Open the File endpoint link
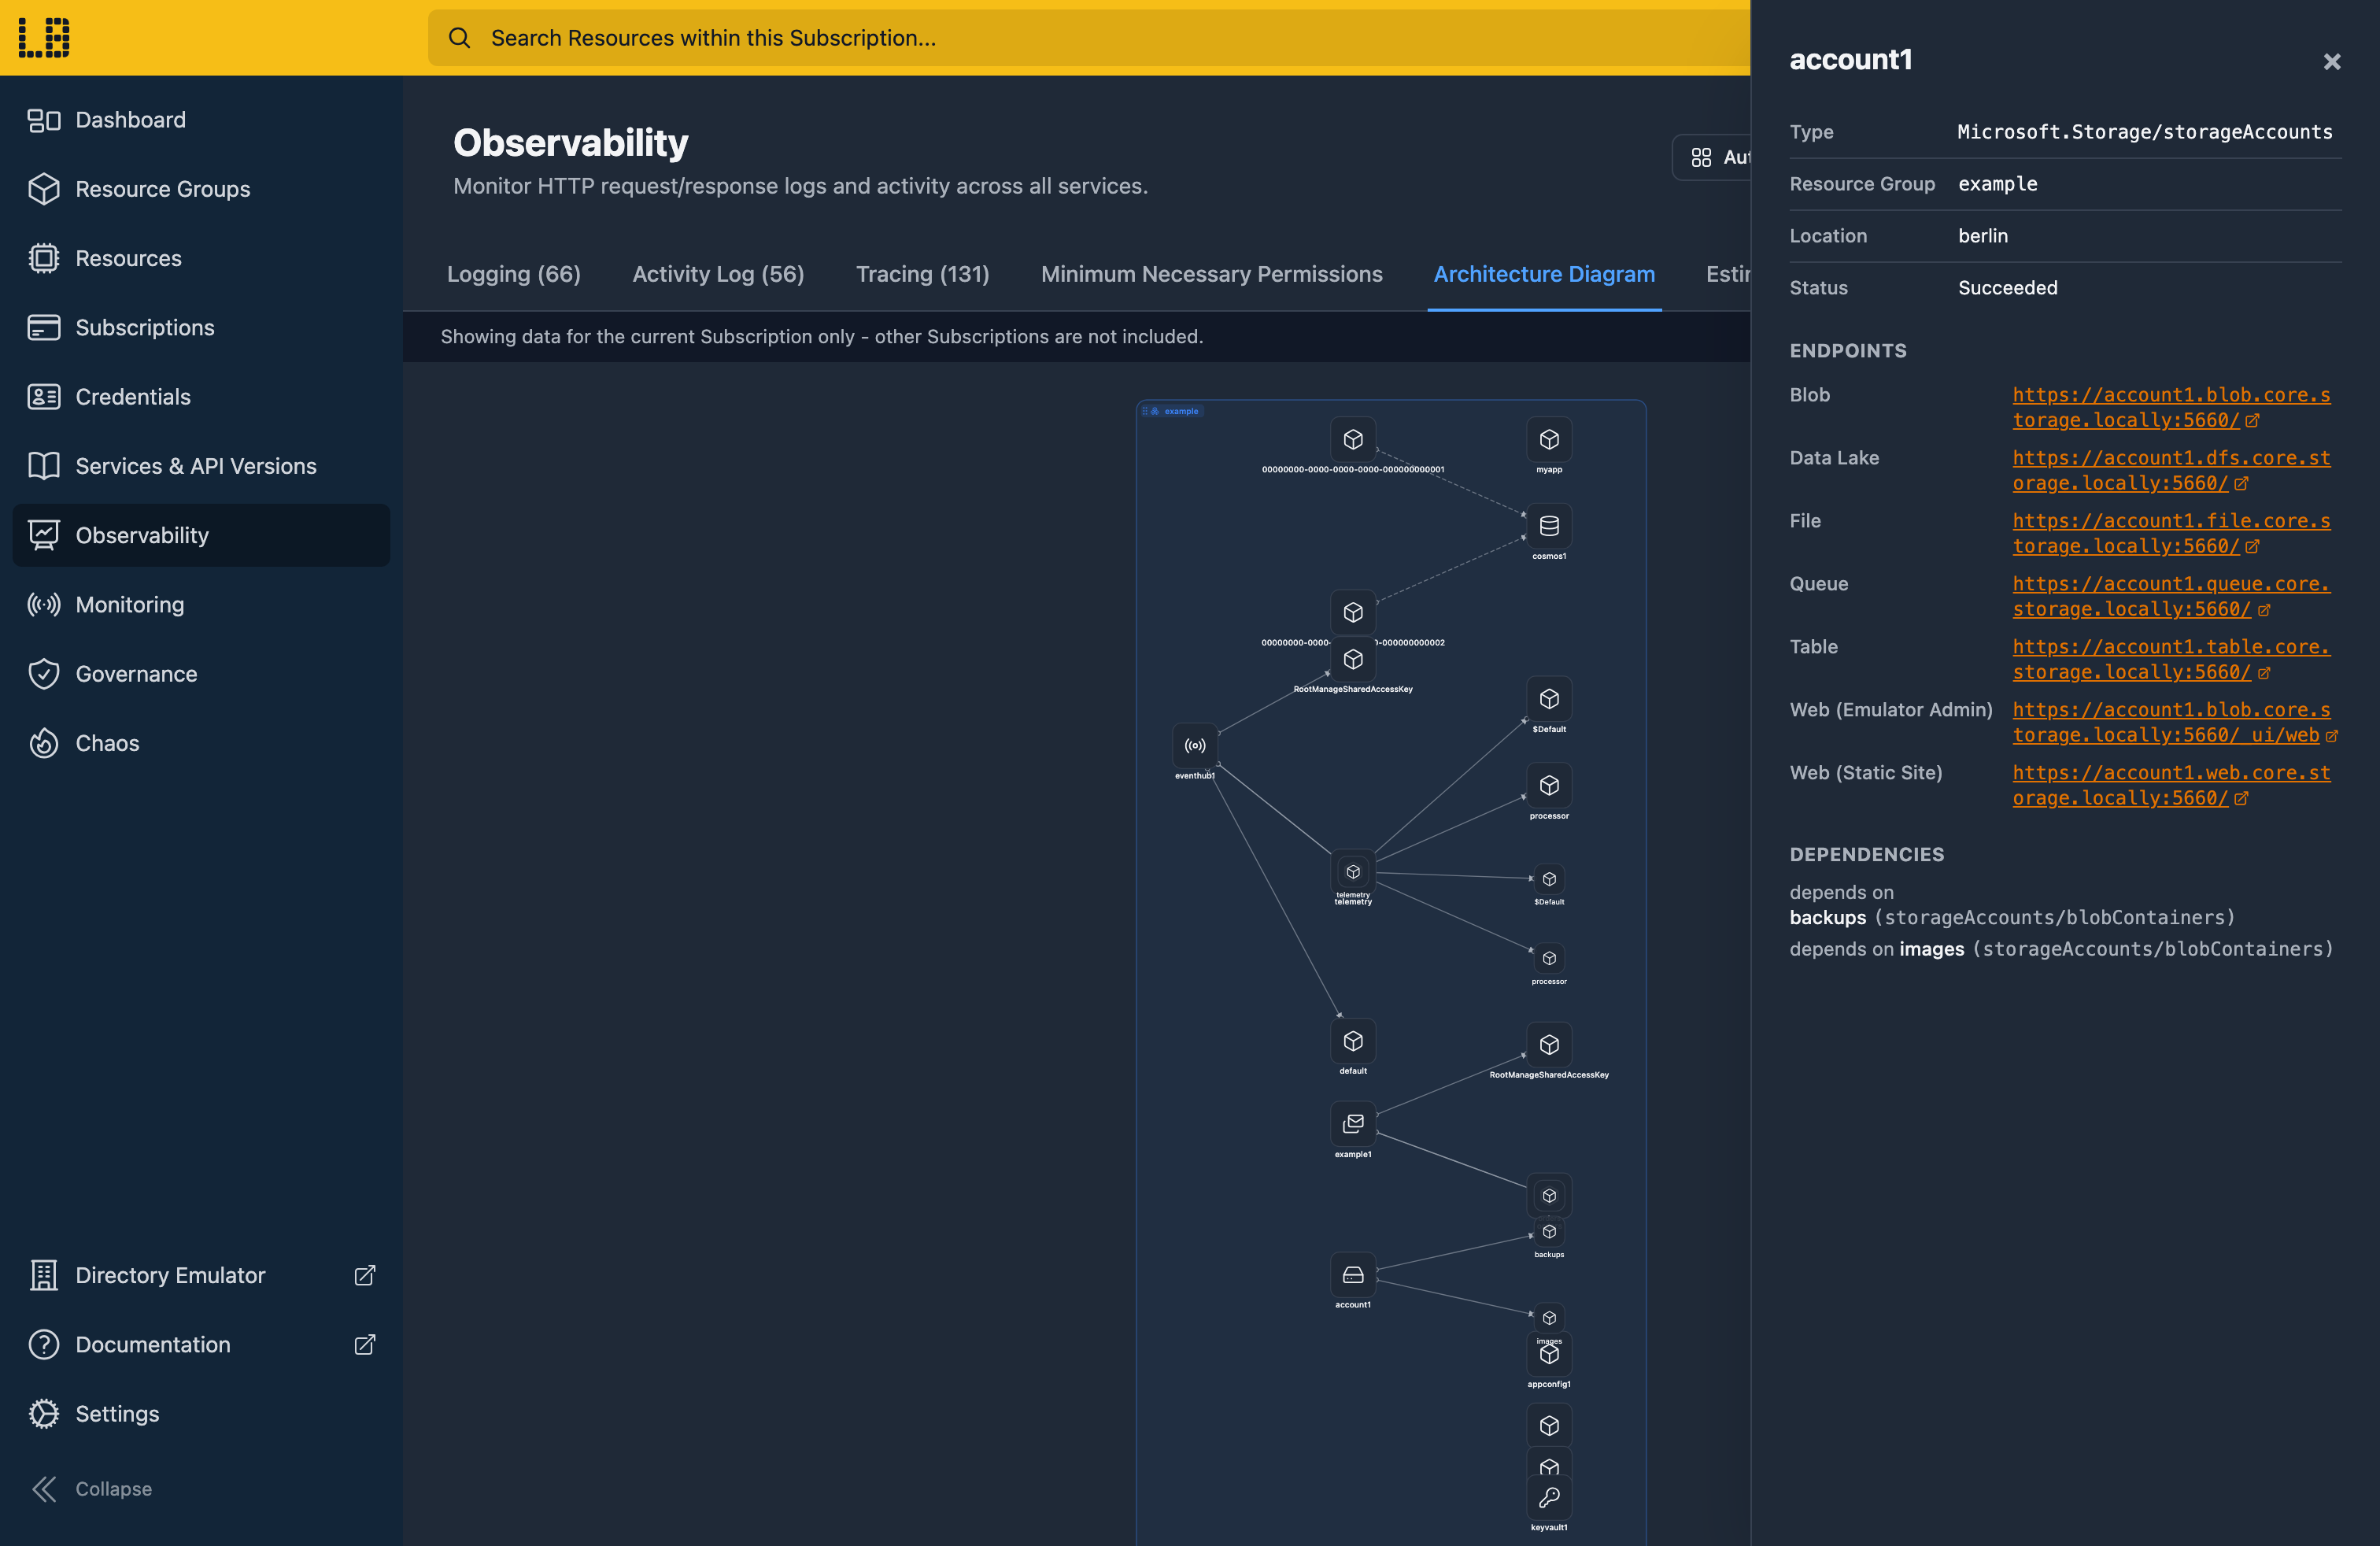The width and height of the screenshot is (2380, 1546). [2171, 533]
